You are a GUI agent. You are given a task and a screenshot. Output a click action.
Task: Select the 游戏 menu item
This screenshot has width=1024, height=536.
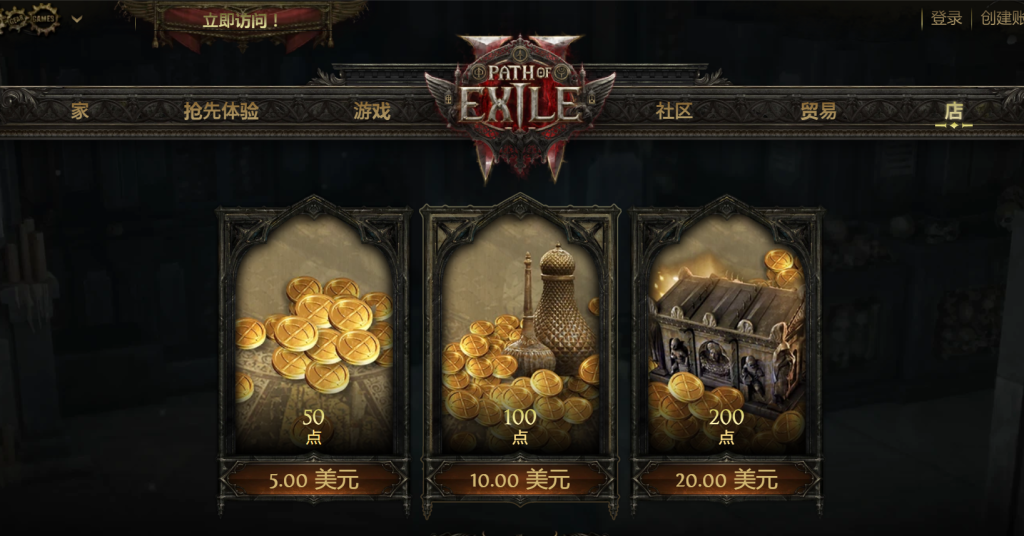[x=372, y=111]
